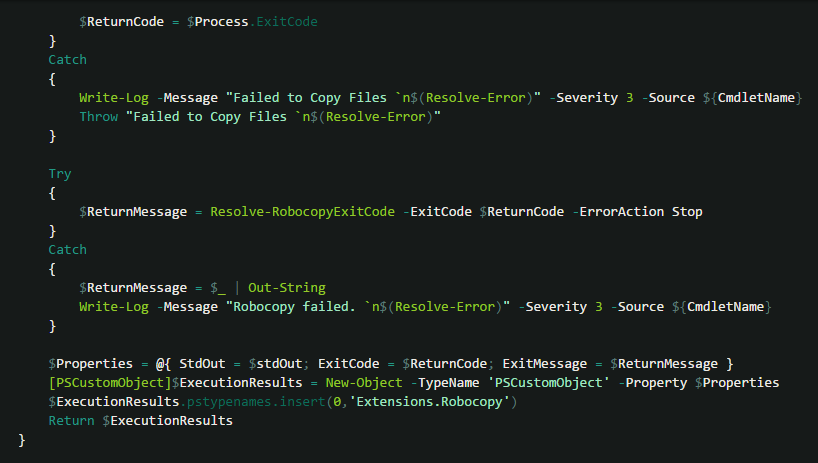
Task: Click the first Catch keyword
Action: pyautogui.click(x=67, y=60)
